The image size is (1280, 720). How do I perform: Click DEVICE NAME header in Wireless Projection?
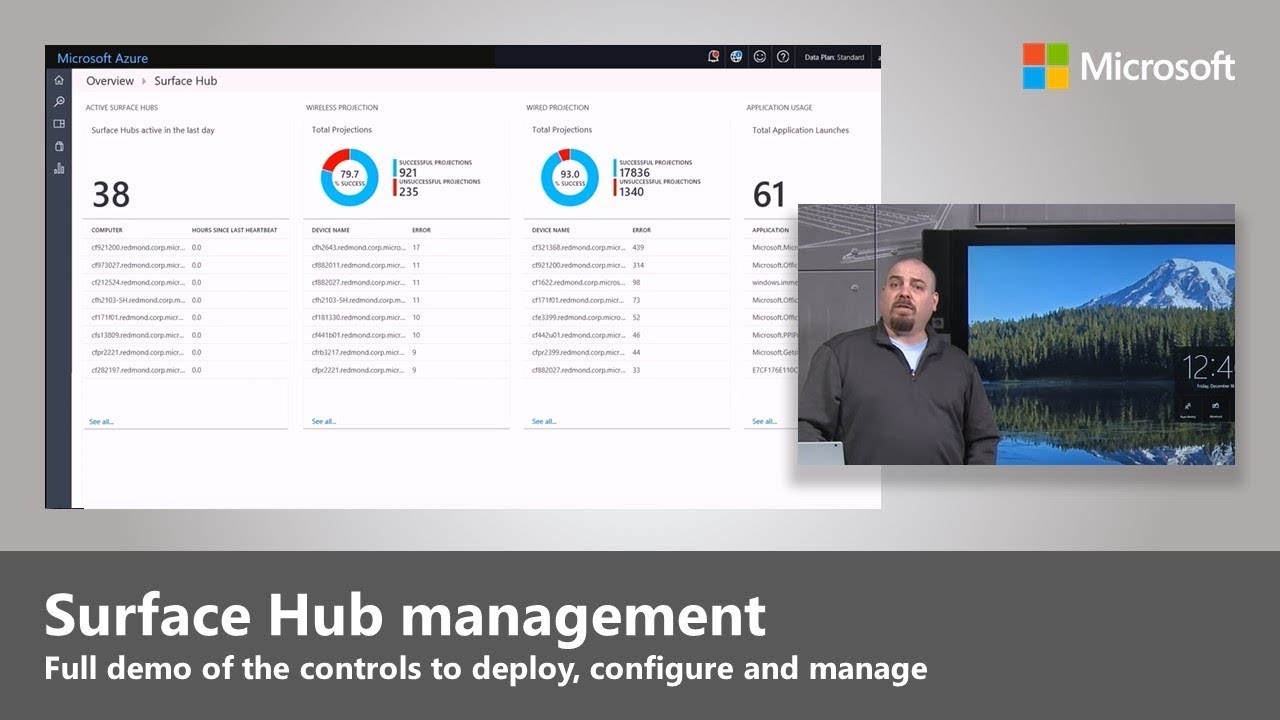click(x=329, y=230)
